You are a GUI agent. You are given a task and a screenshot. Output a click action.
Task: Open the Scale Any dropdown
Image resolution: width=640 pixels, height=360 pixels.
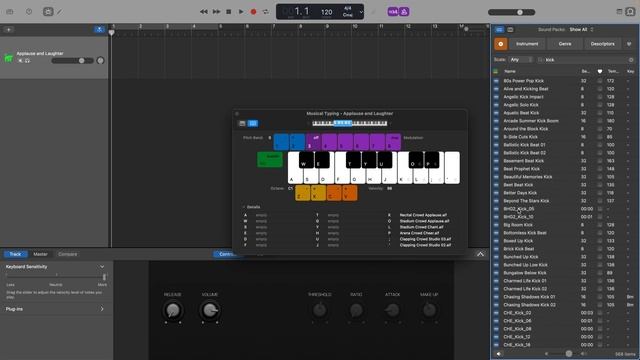(521, 60)
